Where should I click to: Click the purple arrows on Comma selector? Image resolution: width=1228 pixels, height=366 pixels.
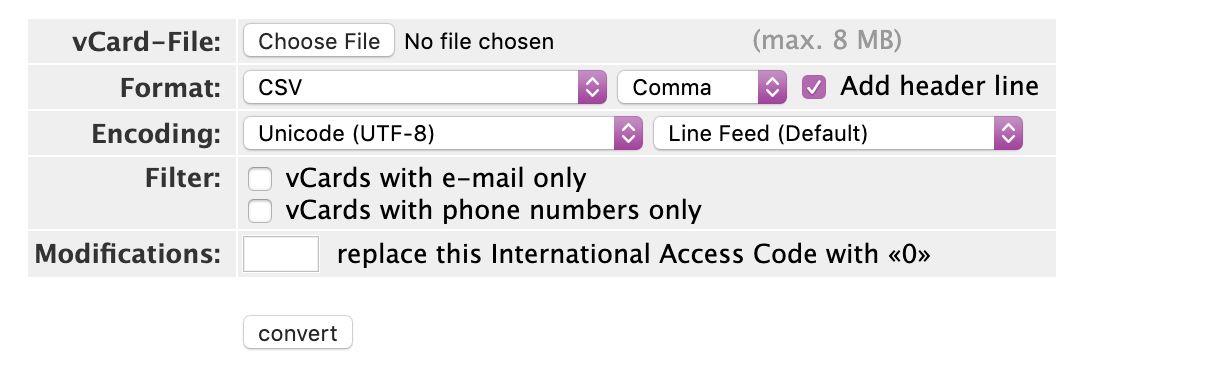click(773, 87)
